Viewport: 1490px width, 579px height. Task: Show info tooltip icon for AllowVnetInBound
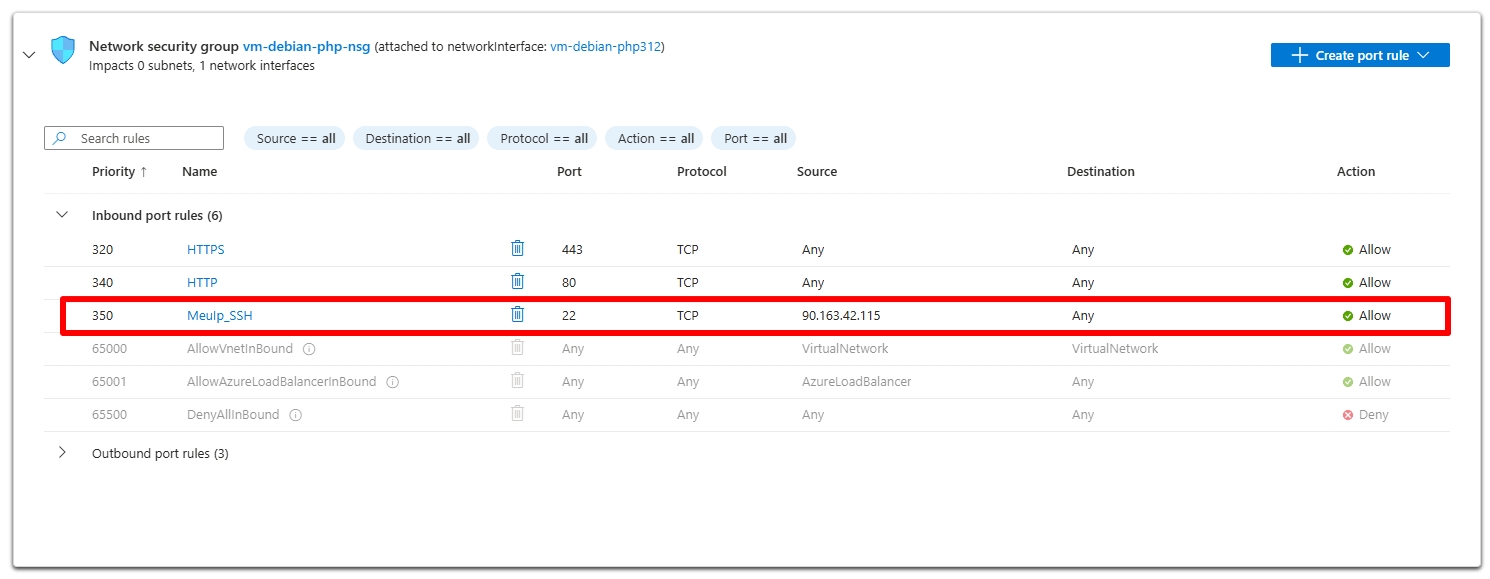click(x=309, y=349)
